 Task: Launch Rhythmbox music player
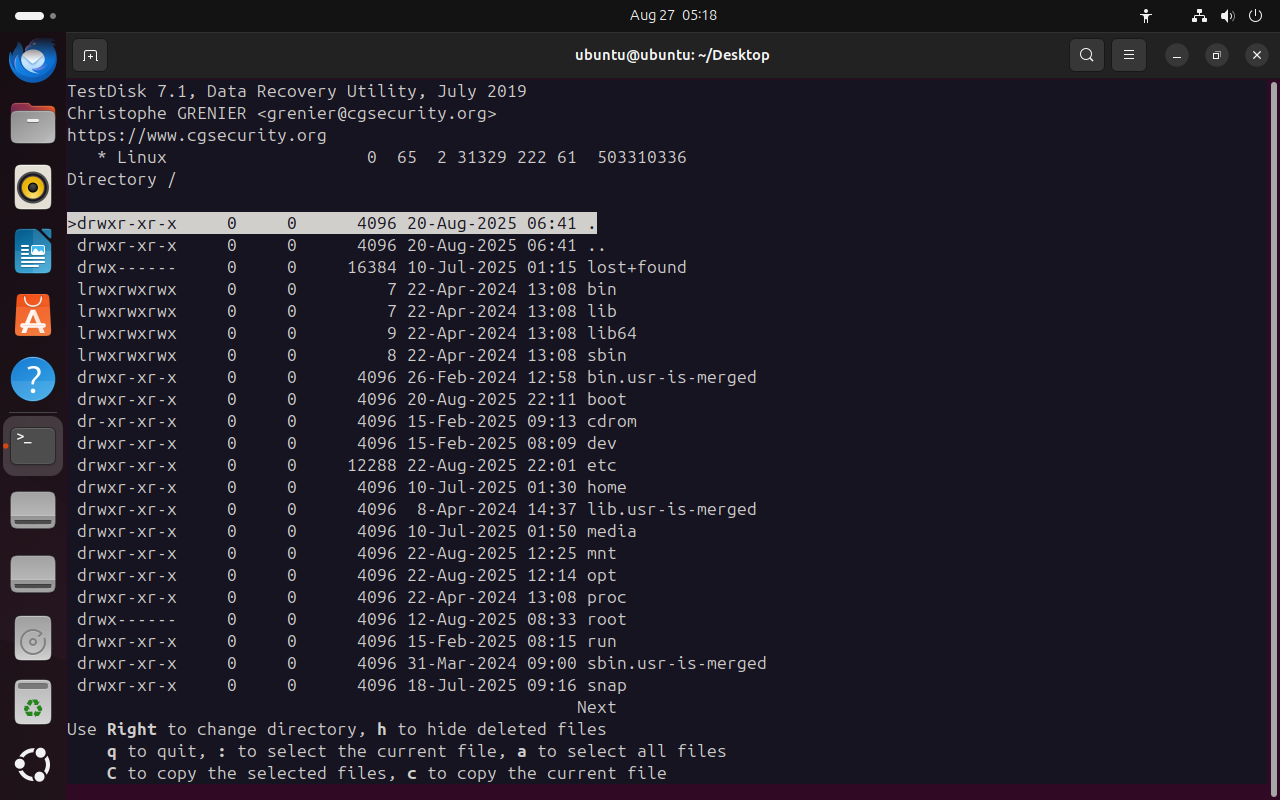click(x=33, y=187)
